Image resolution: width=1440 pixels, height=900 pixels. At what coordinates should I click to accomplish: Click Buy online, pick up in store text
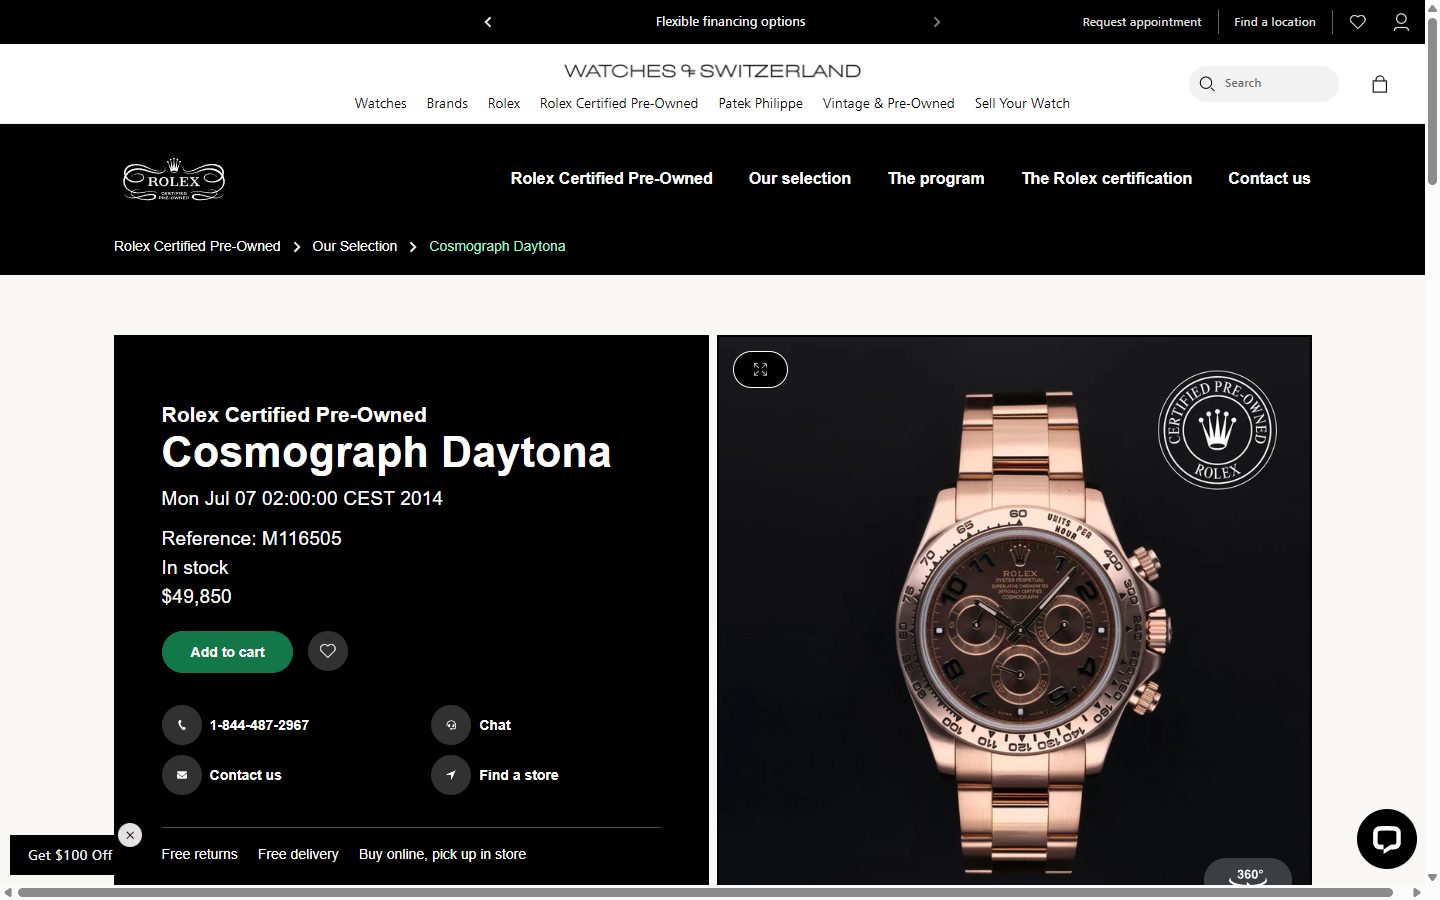click(442, 854)
